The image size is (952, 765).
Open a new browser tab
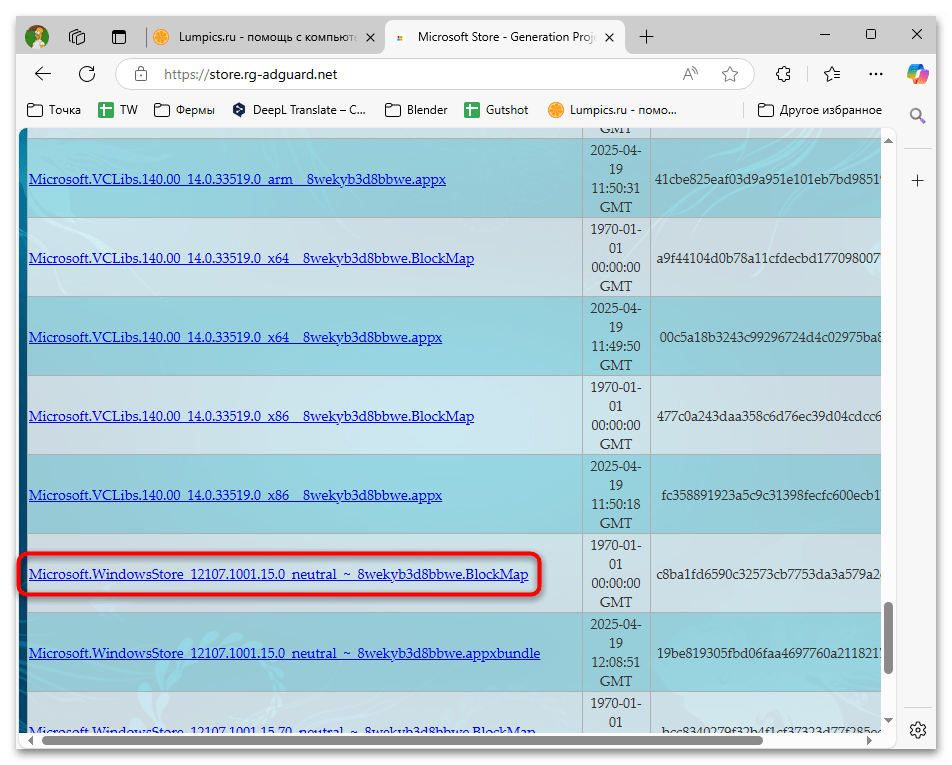pyautogui.click(x=647, y=37)
